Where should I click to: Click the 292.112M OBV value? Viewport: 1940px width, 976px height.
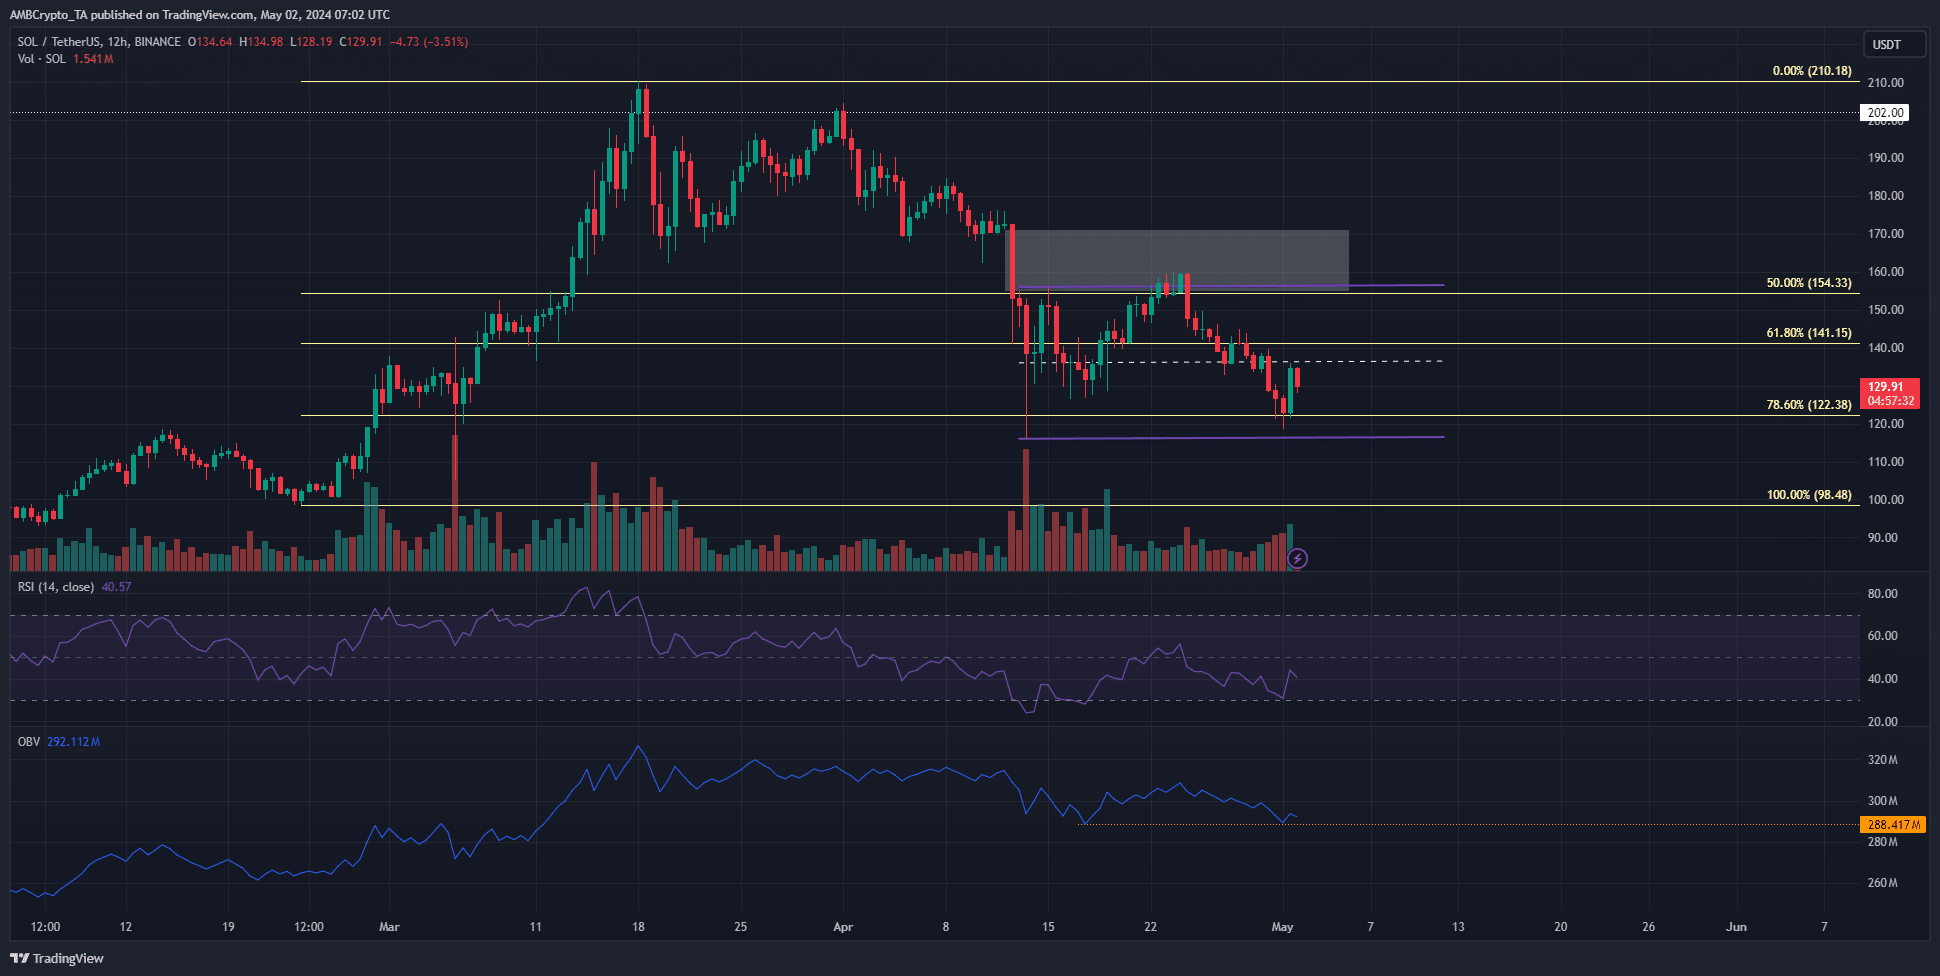pyautogui.click(x=73, y=742)
